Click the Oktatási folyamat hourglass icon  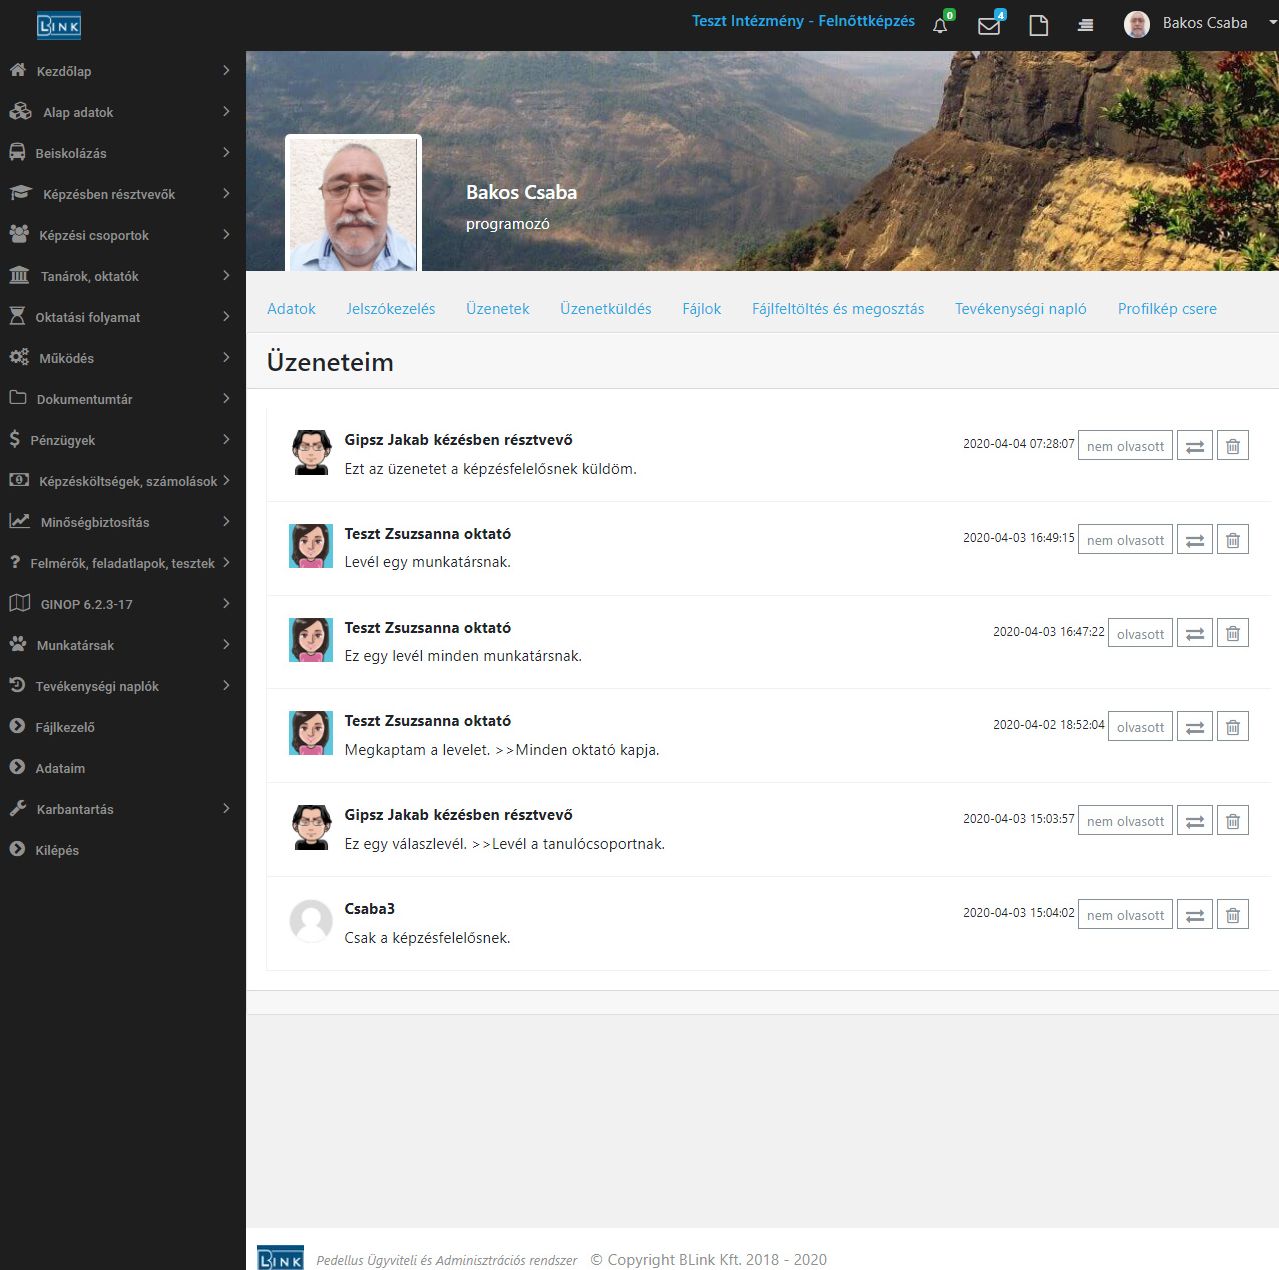pyautogui.click(x=17, y=317)
